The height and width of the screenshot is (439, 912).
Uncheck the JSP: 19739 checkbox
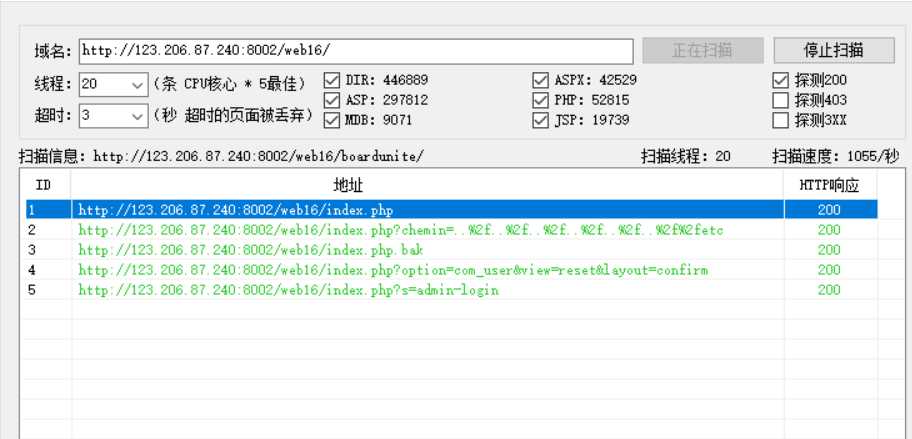540,120
